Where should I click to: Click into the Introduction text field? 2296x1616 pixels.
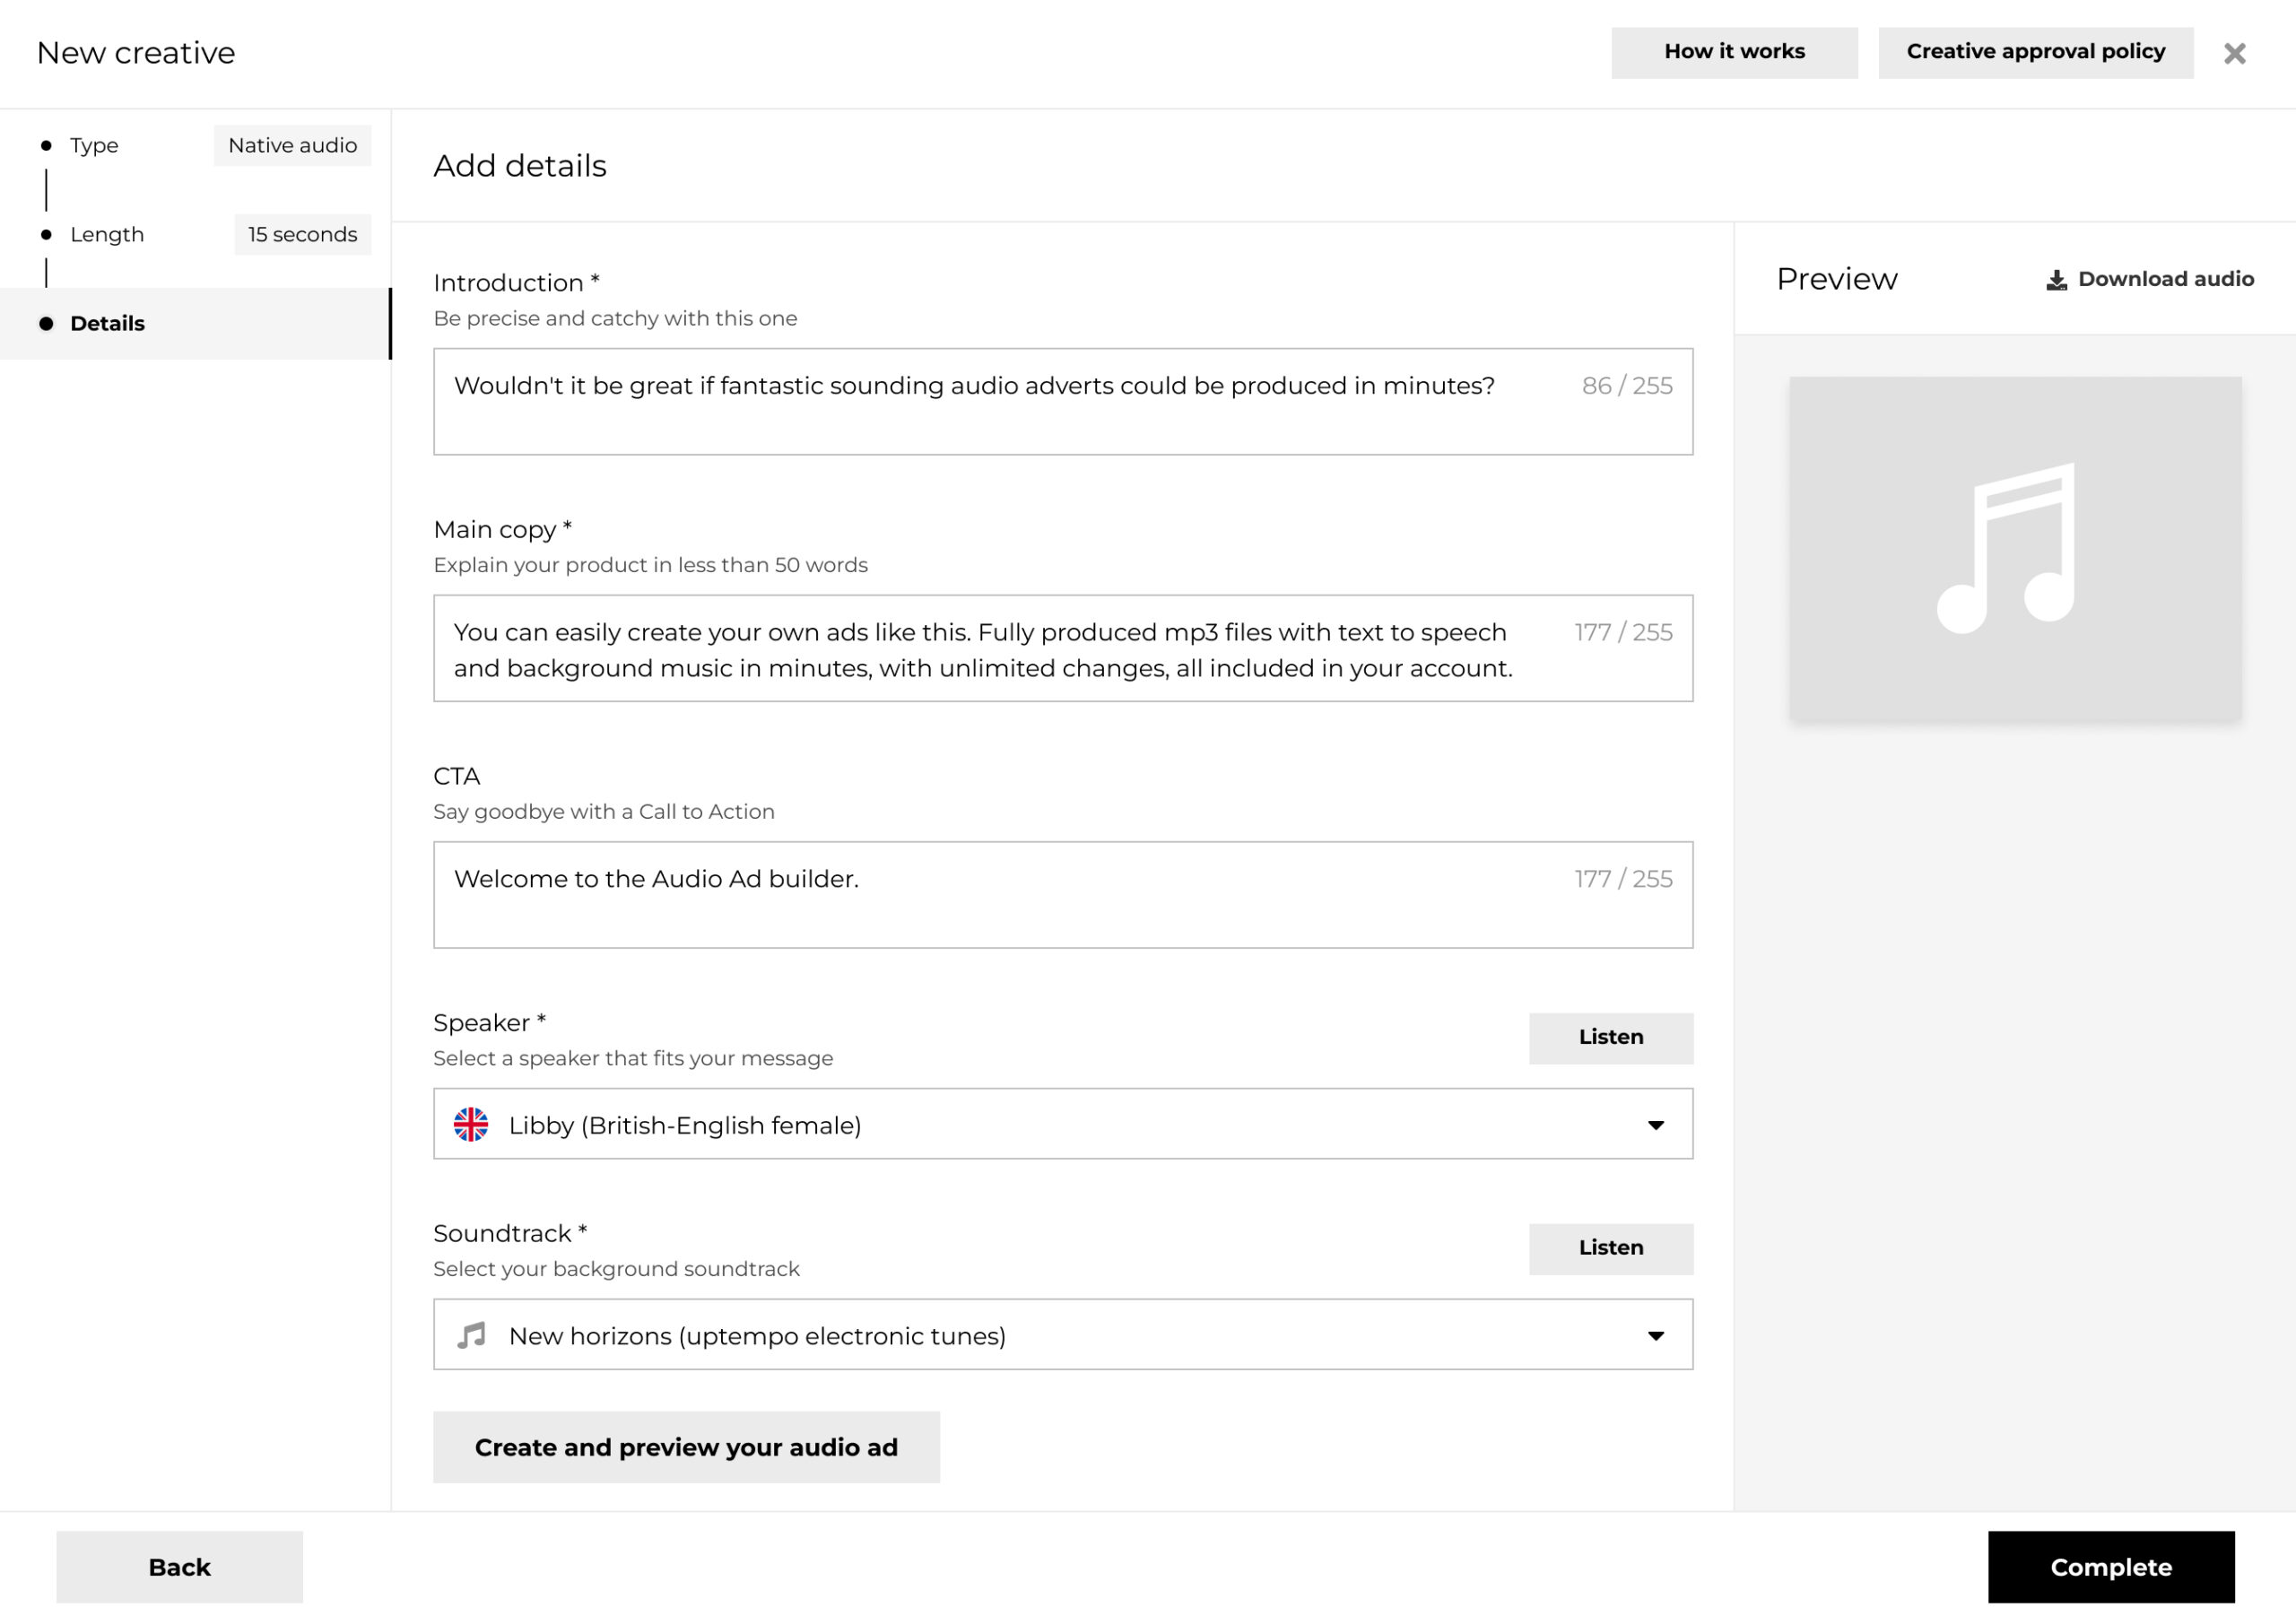[x=1063, y=402]
